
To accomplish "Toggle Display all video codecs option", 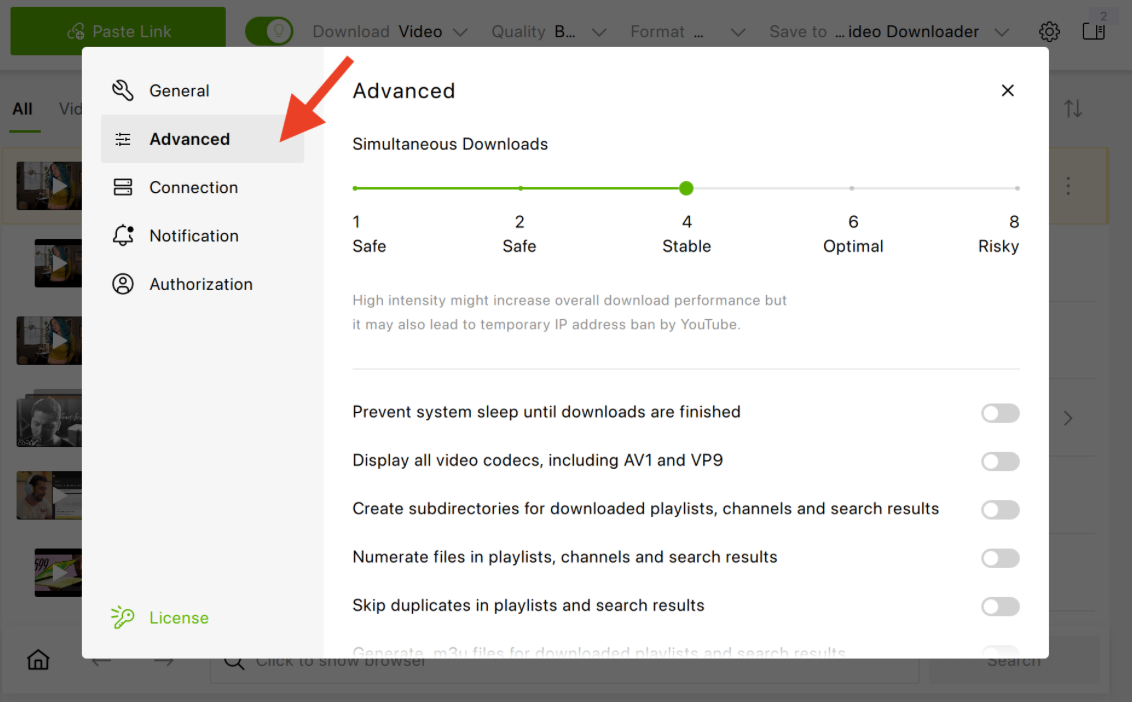I will [x=1000, y=462].
